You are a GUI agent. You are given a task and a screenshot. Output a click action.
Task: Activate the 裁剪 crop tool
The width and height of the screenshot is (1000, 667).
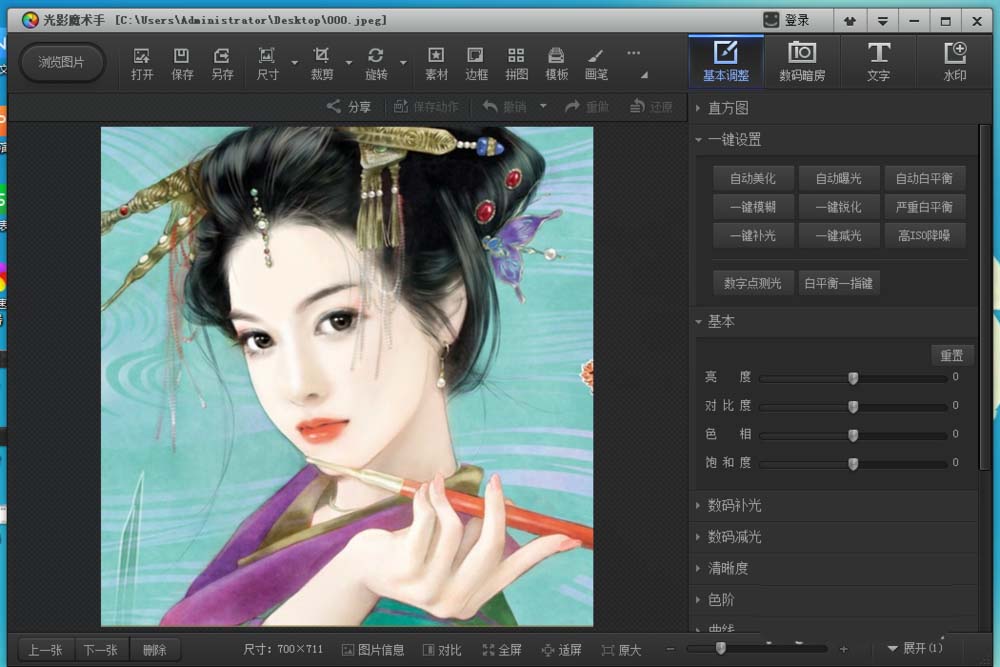click(321, 63)
